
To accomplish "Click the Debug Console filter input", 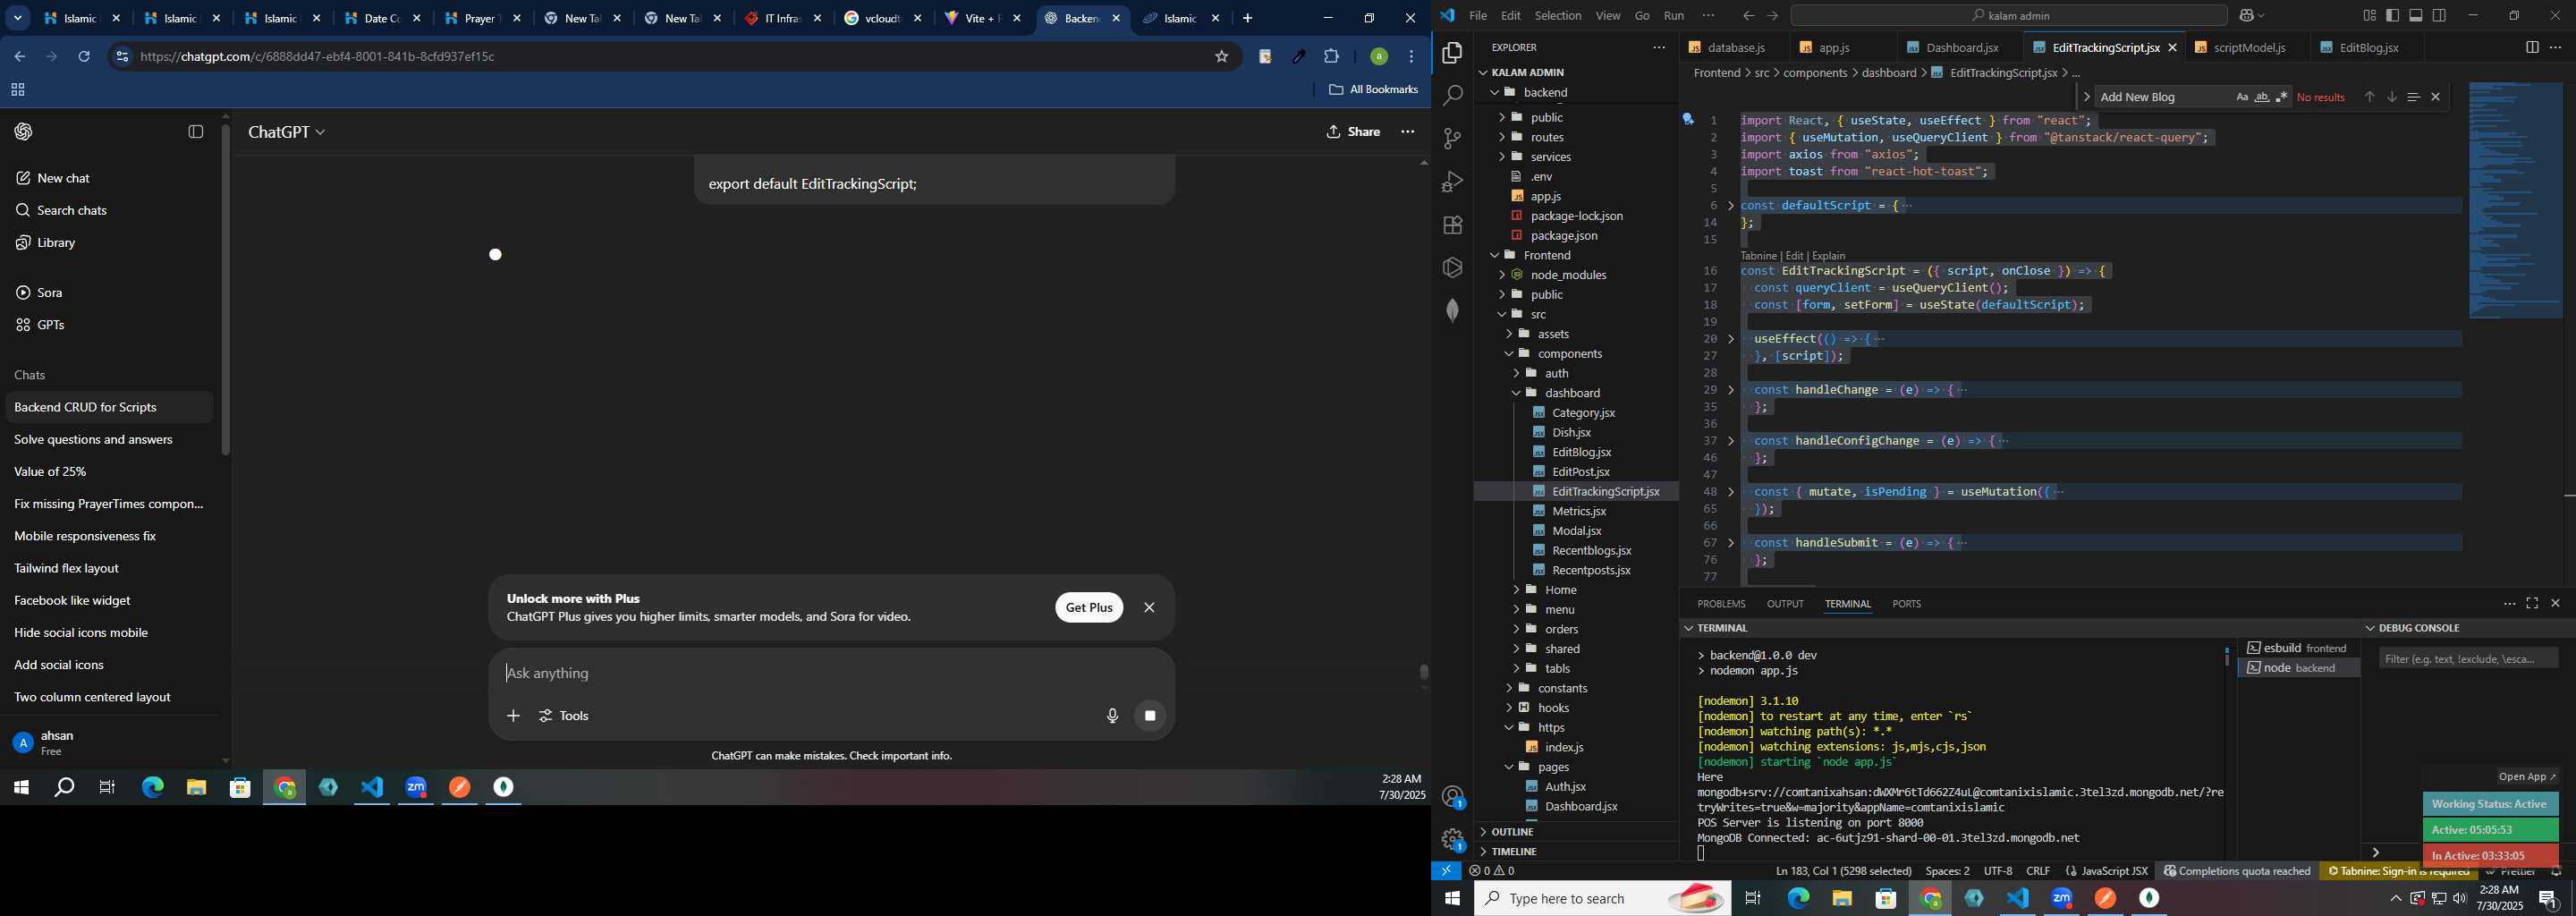I will [x=2468, y=659].
